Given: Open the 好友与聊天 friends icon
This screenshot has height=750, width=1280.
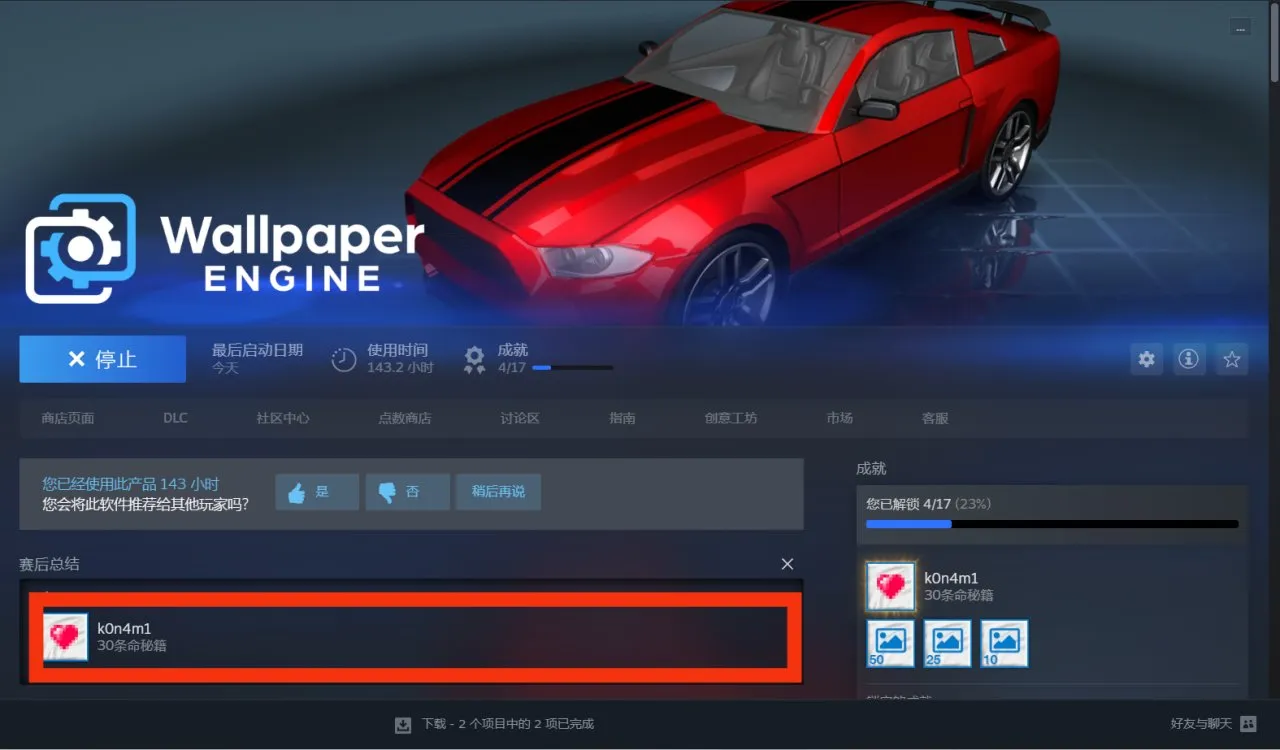Looking at the screenshot, I should click(1248, 723).
